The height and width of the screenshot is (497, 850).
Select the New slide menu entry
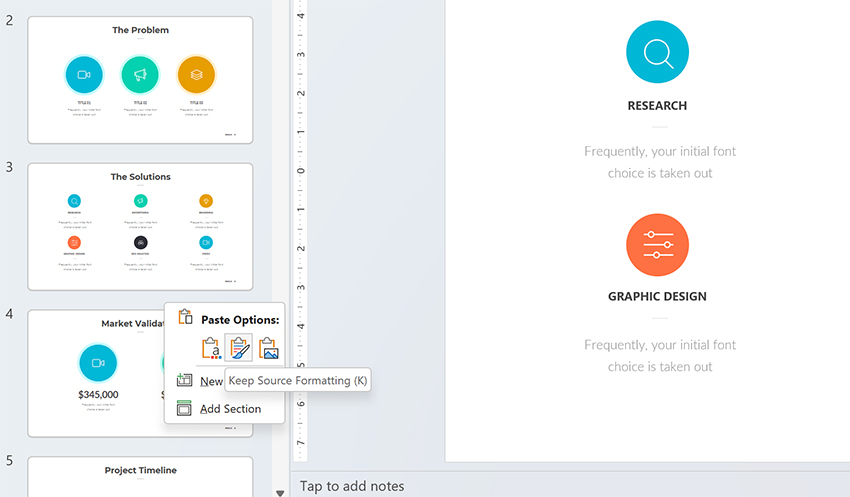[x=211, y=381]
